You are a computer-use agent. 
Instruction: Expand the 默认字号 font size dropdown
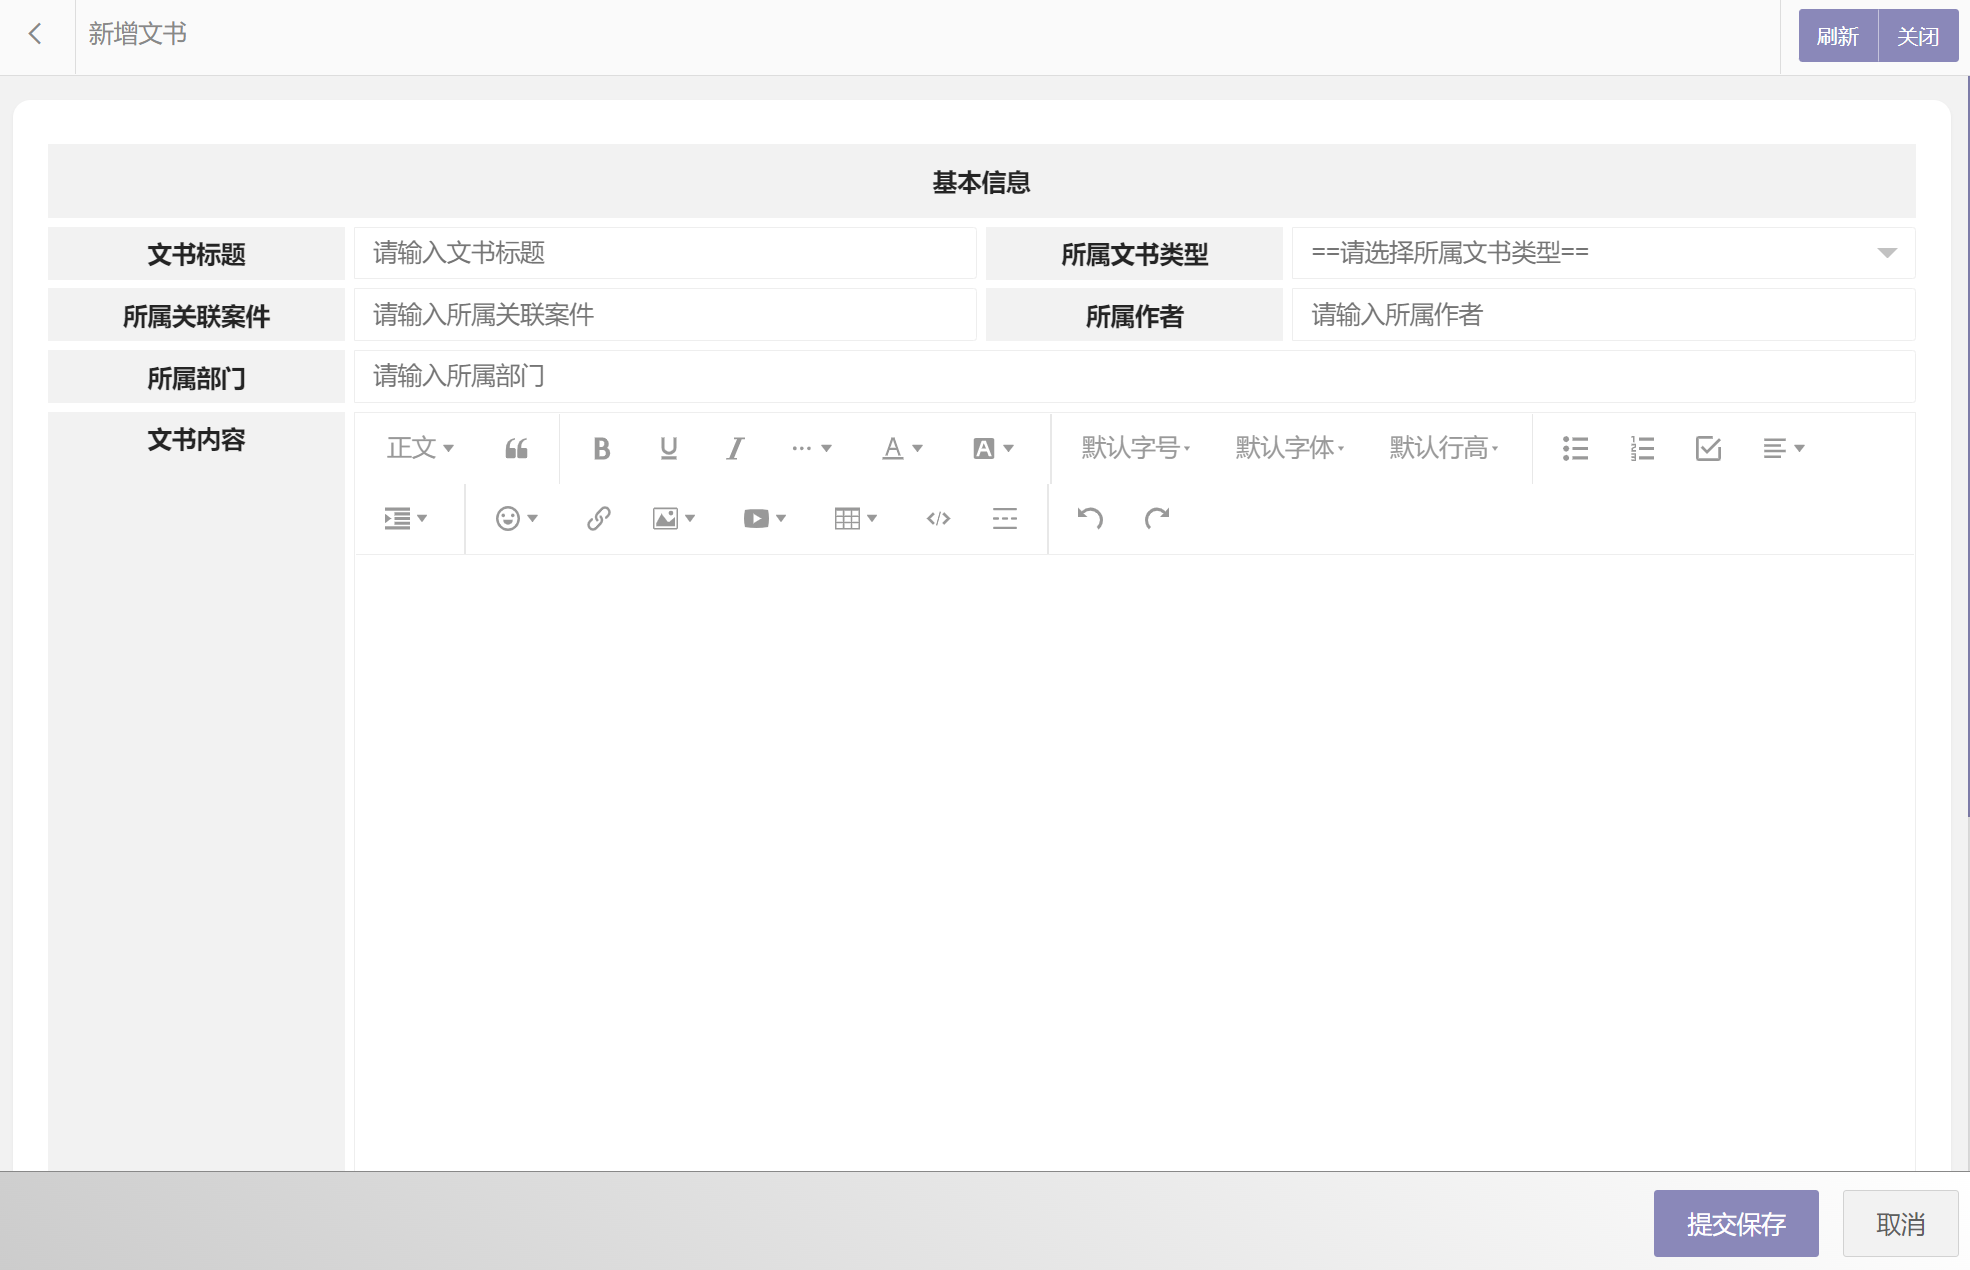(x=1135, y=448)
